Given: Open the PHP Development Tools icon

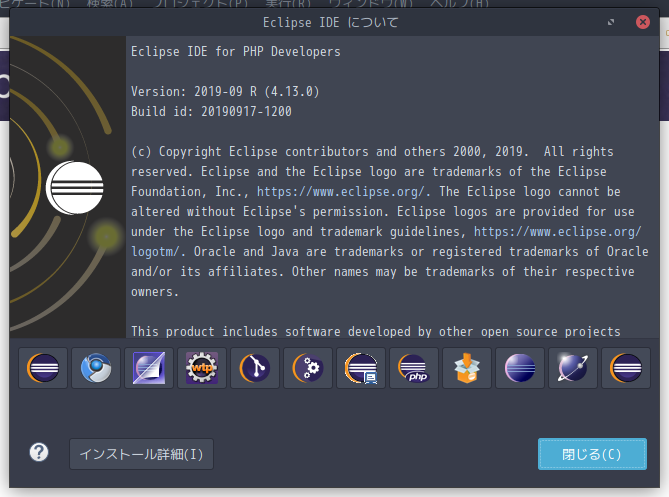Looking at the screenshot, I should (414, 368).
